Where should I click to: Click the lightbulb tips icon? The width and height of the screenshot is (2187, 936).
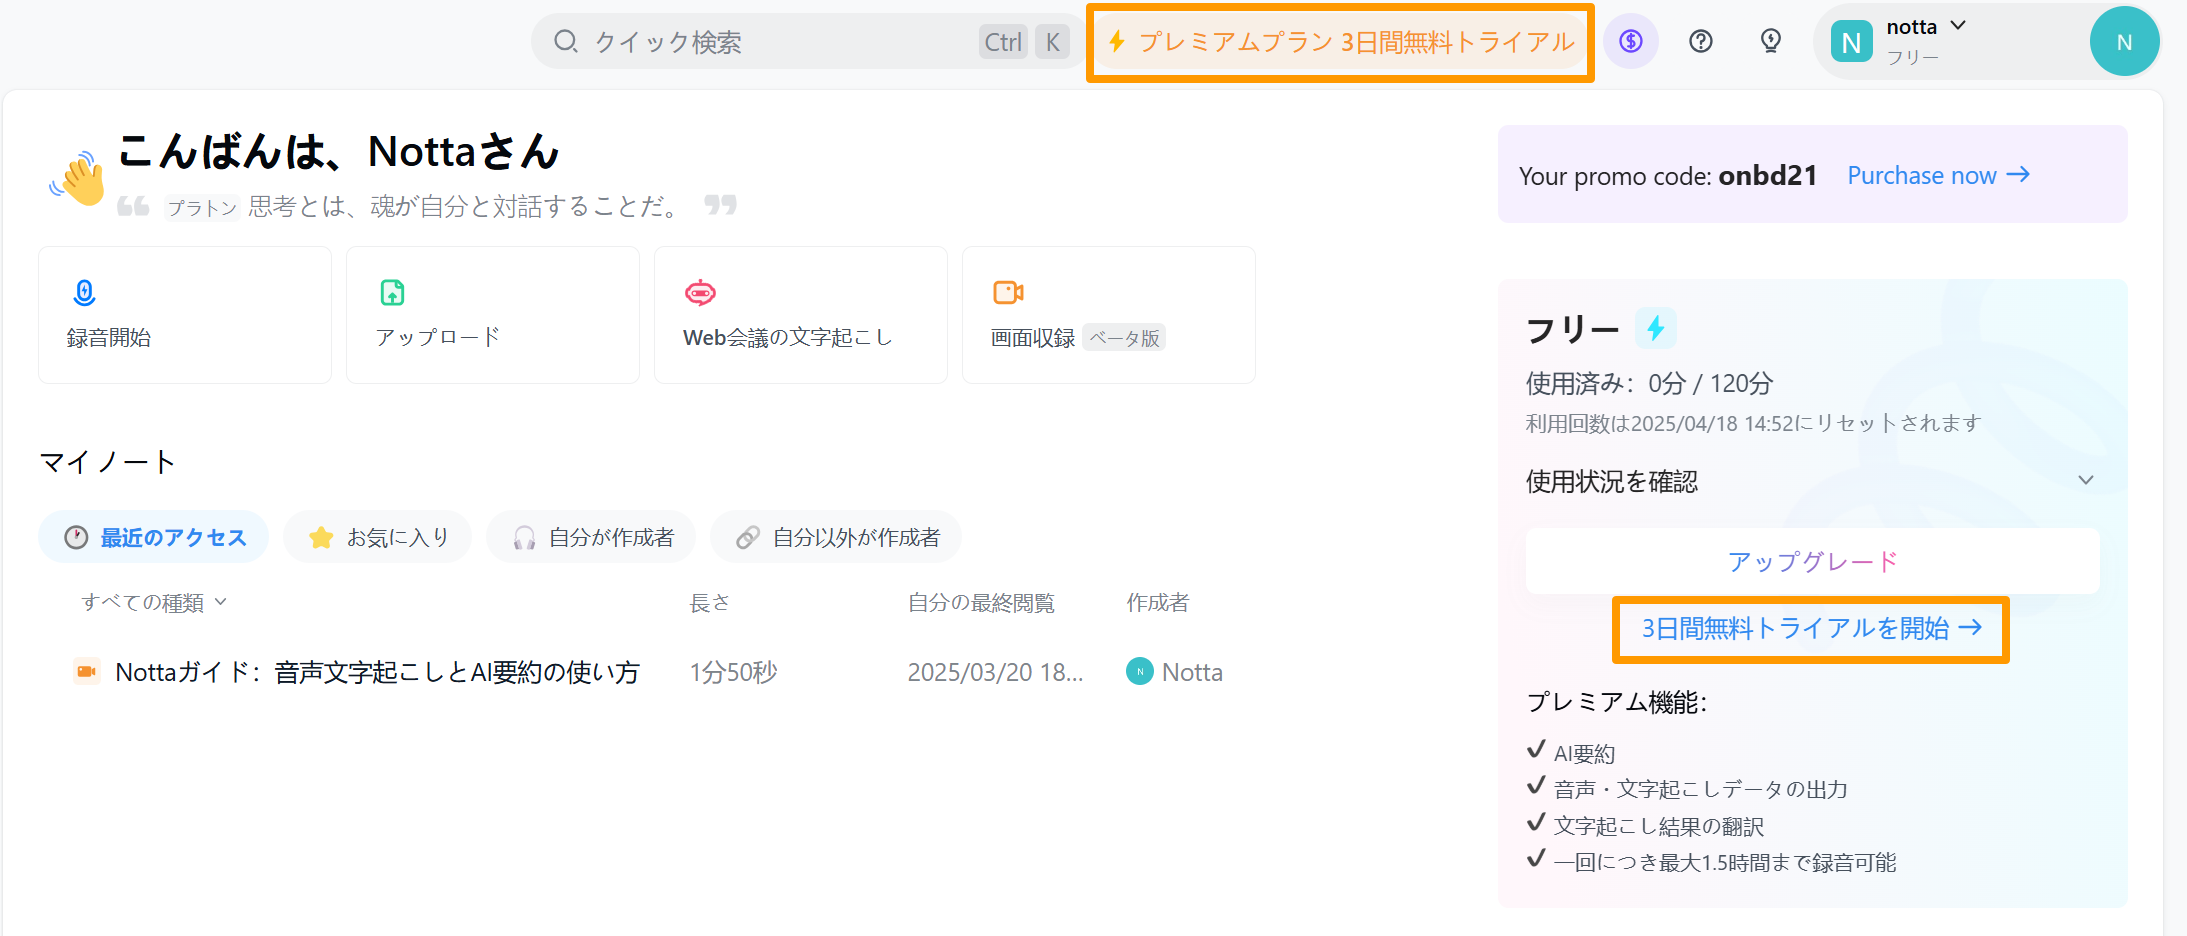pyautogui.click(x=1770, y=41)
